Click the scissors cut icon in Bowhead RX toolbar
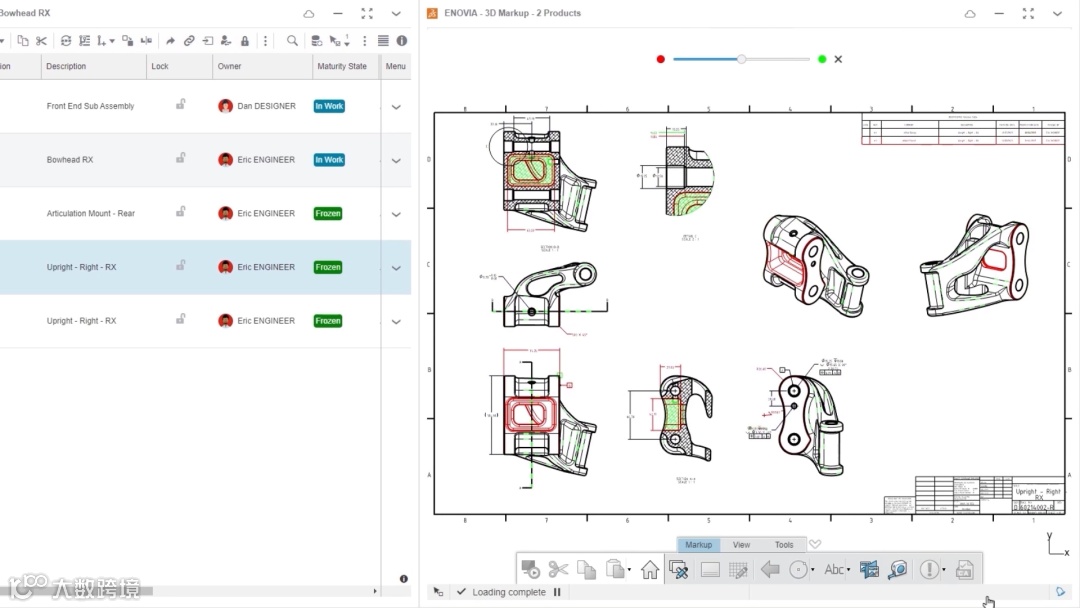Image resolution: width=1080 pixels, height=608 pixels. point(41,41)
